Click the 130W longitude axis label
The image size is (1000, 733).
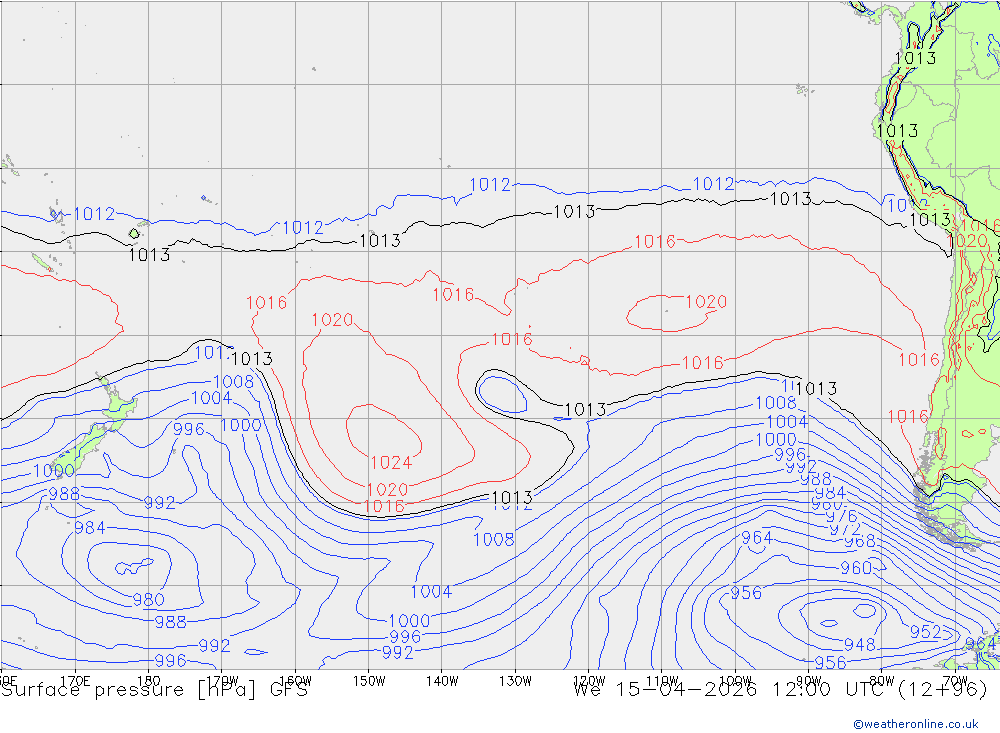click(515, 681)
